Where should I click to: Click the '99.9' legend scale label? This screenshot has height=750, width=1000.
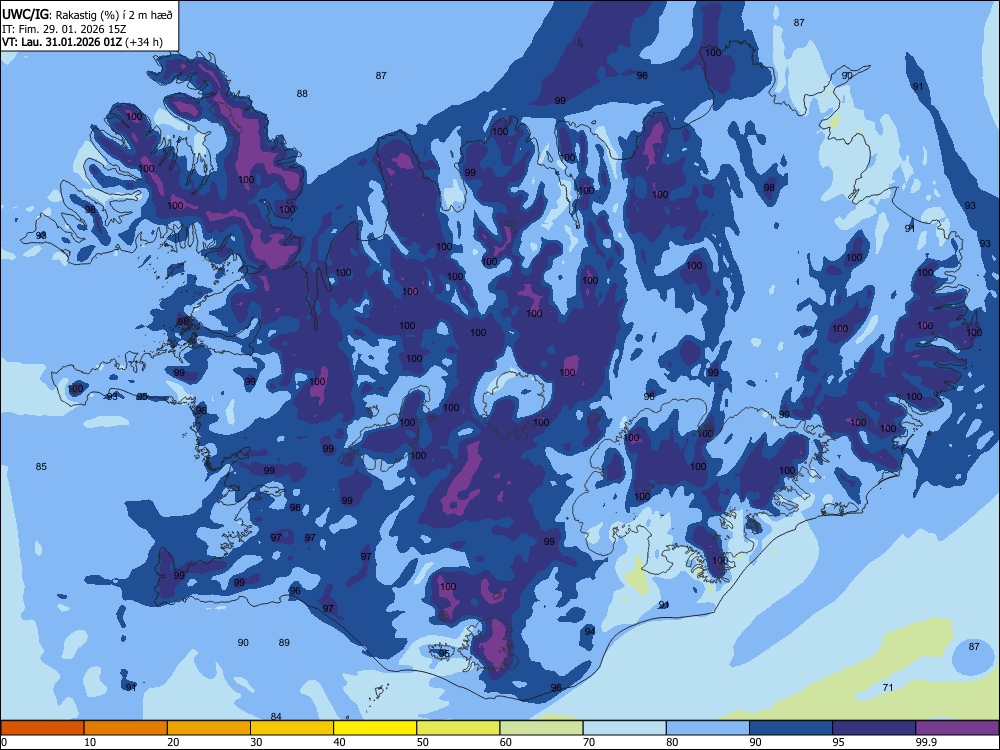tap(926, 742)
